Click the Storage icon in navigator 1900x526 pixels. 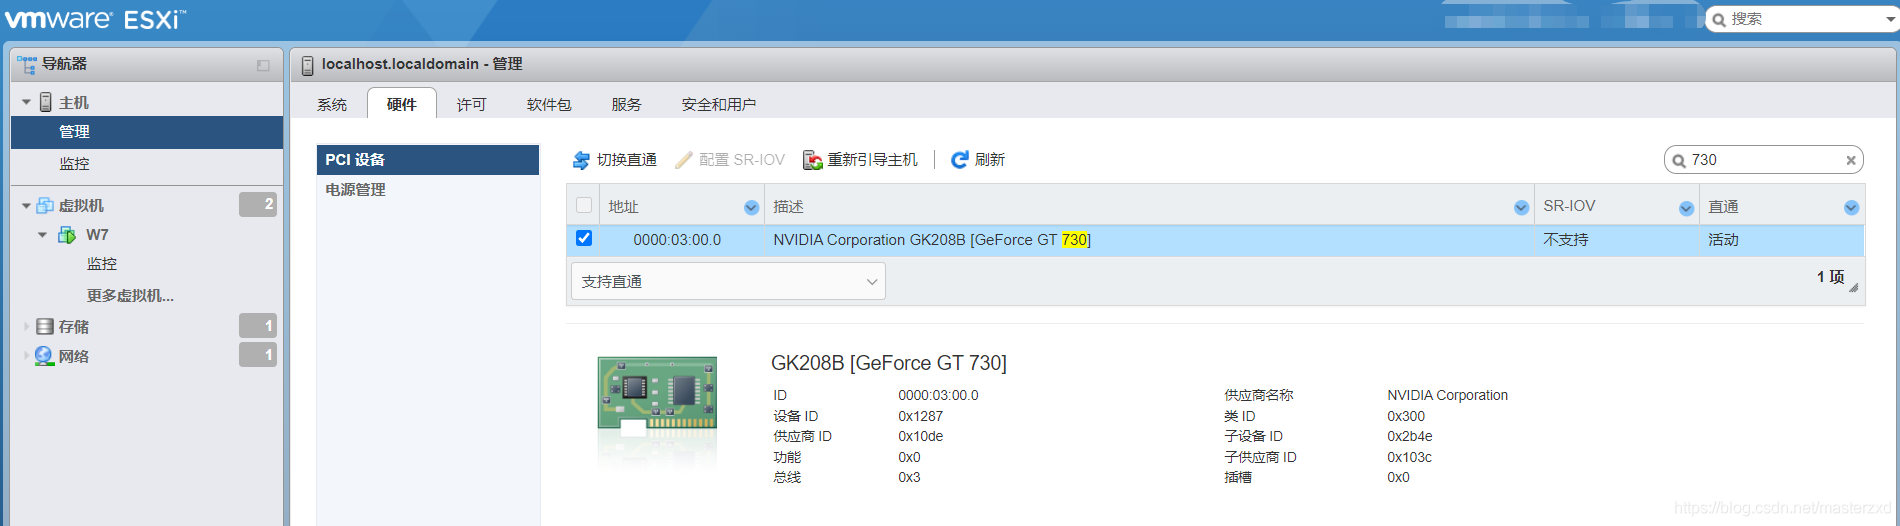pos(45,327)
